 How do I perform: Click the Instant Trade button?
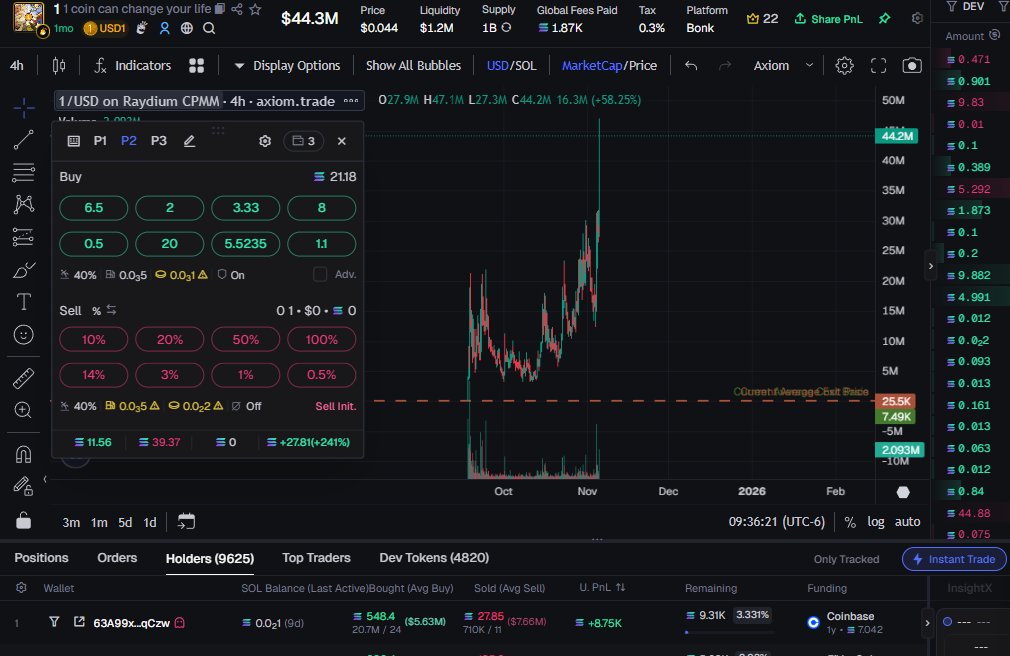point(954,559)
